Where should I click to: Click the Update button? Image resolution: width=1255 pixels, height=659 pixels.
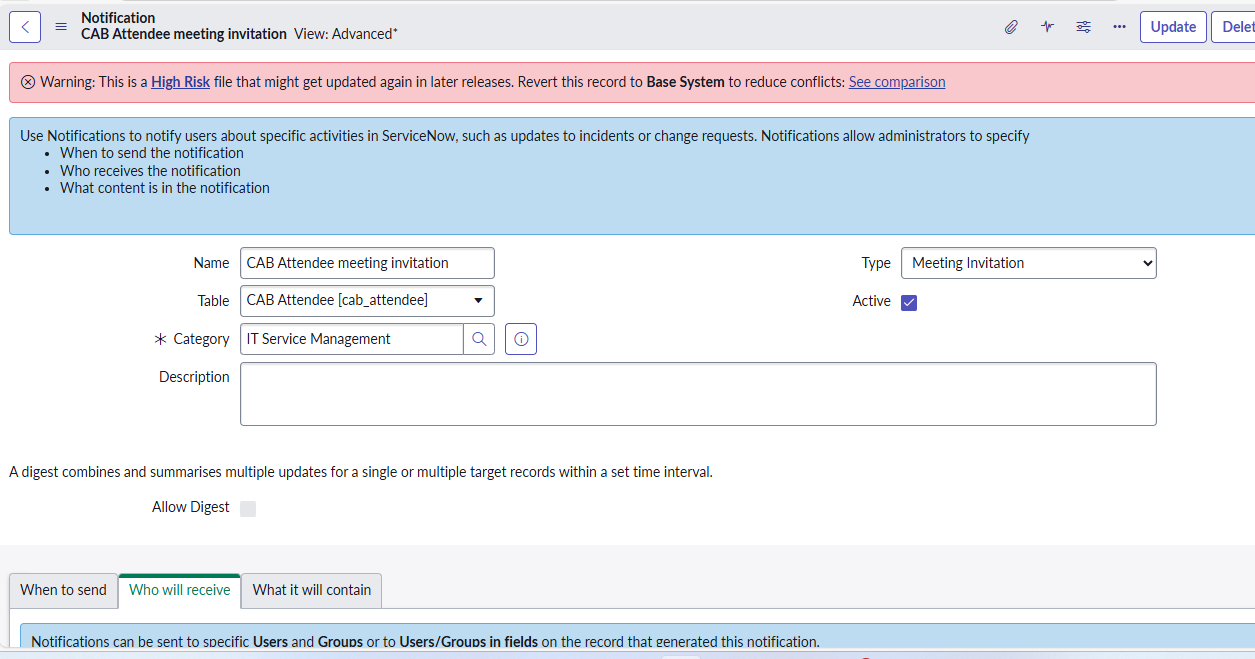(1173, 27)
